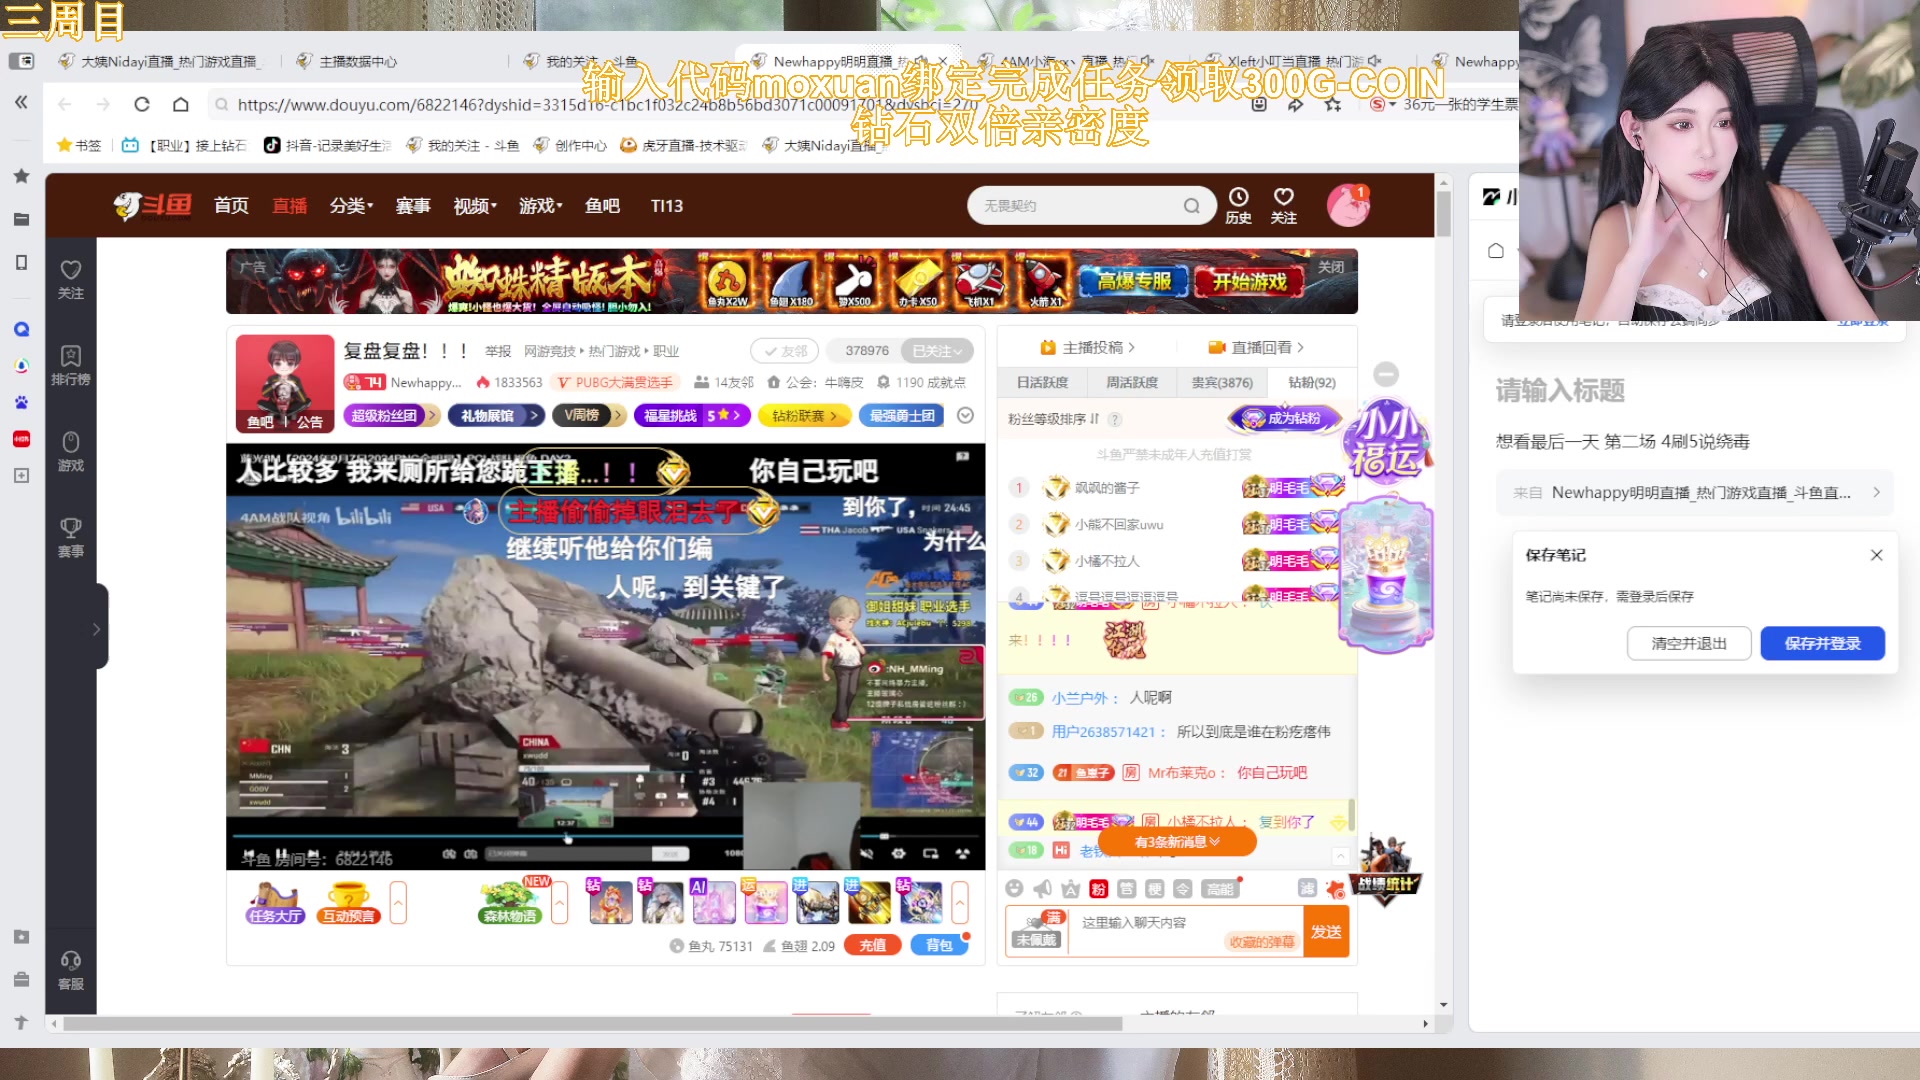This screenshot has height=1080, width=1920.
Task: Show new messages via 有3条新消息
Action: (1177, 842)
